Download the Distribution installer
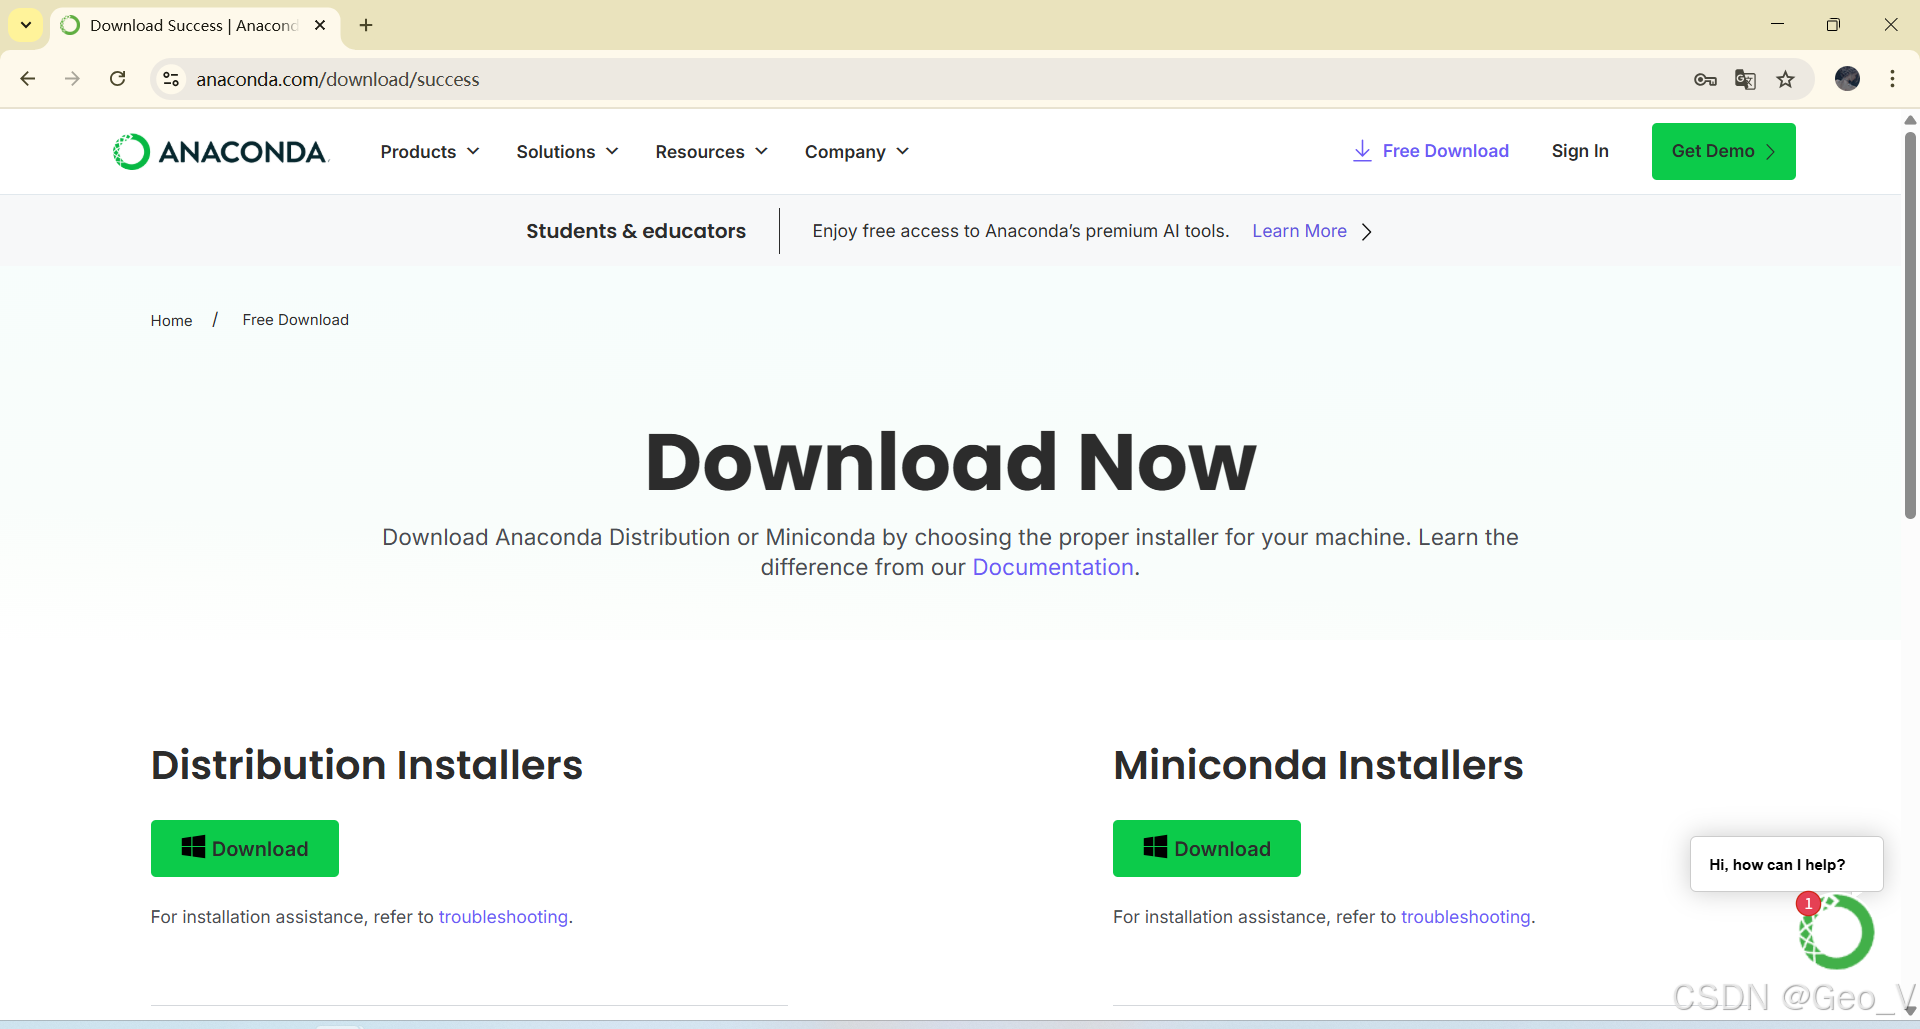The image size is (1920, 1029). point(245,848)
